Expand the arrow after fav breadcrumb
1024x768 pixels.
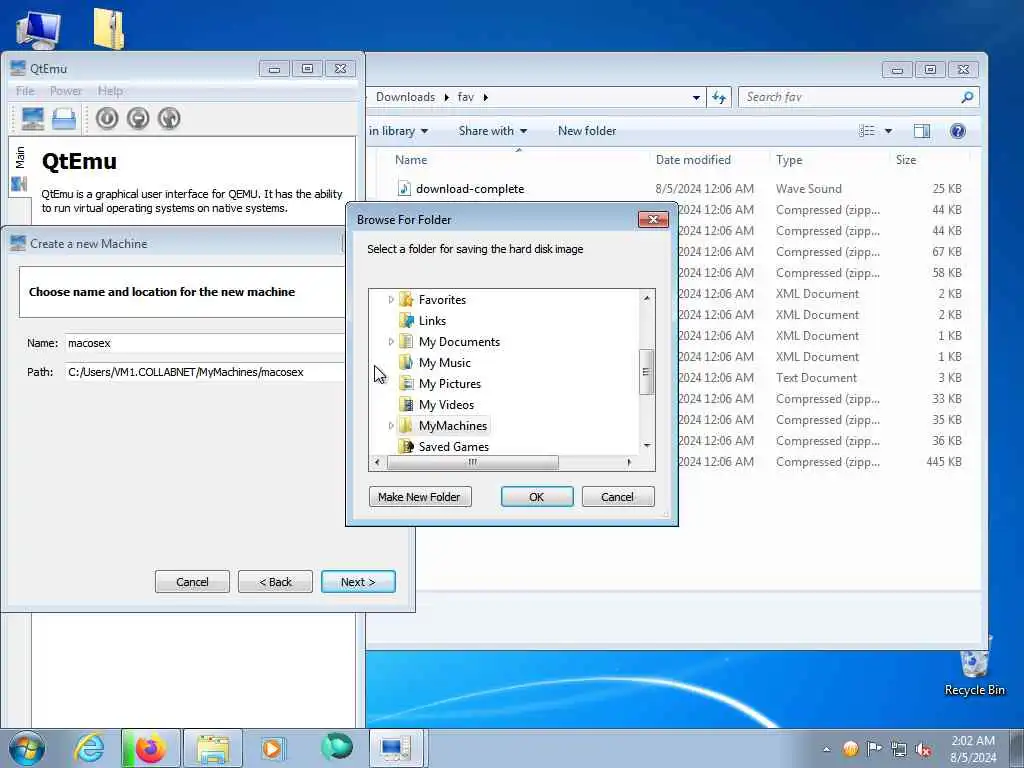point(486,97)
